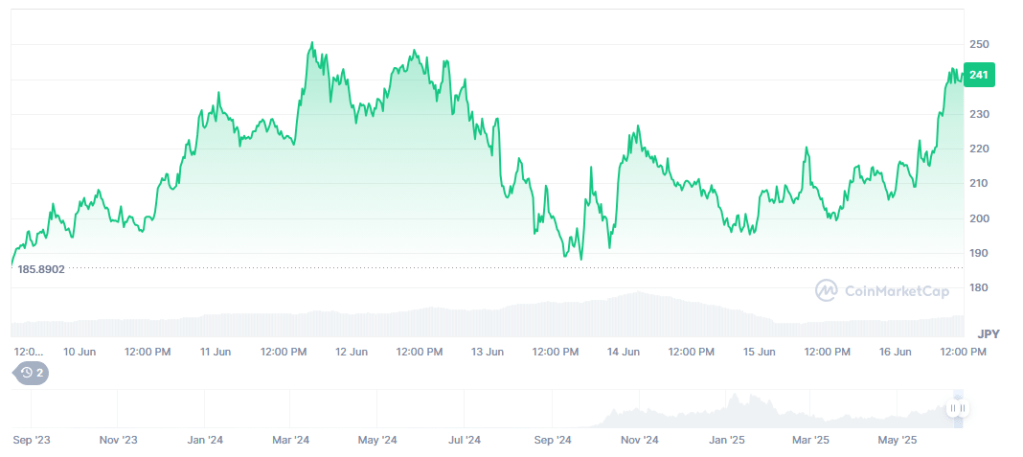
Task: Click the green 241 current price tag
Action: (x=979, y=75)
